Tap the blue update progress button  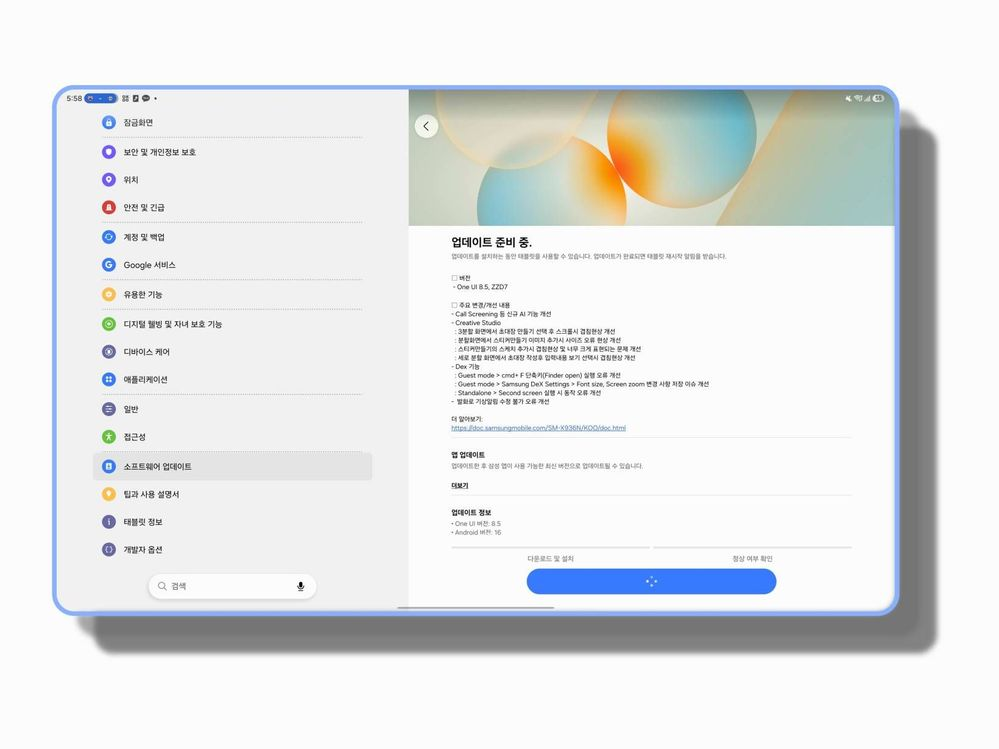click(651, 581)
